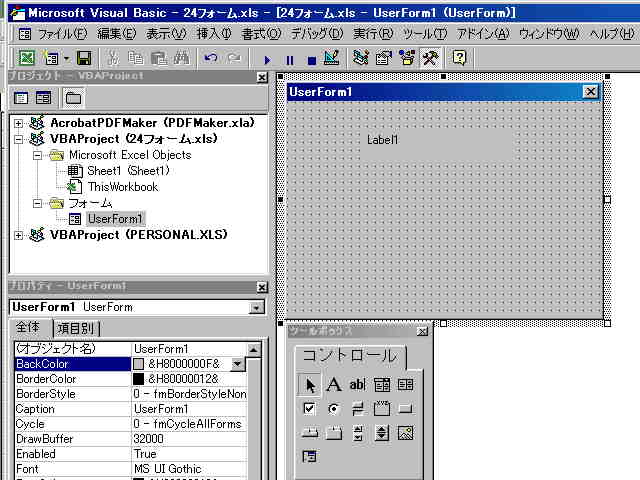Screen dimensions: 640x480
Task: Click the BackColor gray color swatch
Action: (138, 364)
